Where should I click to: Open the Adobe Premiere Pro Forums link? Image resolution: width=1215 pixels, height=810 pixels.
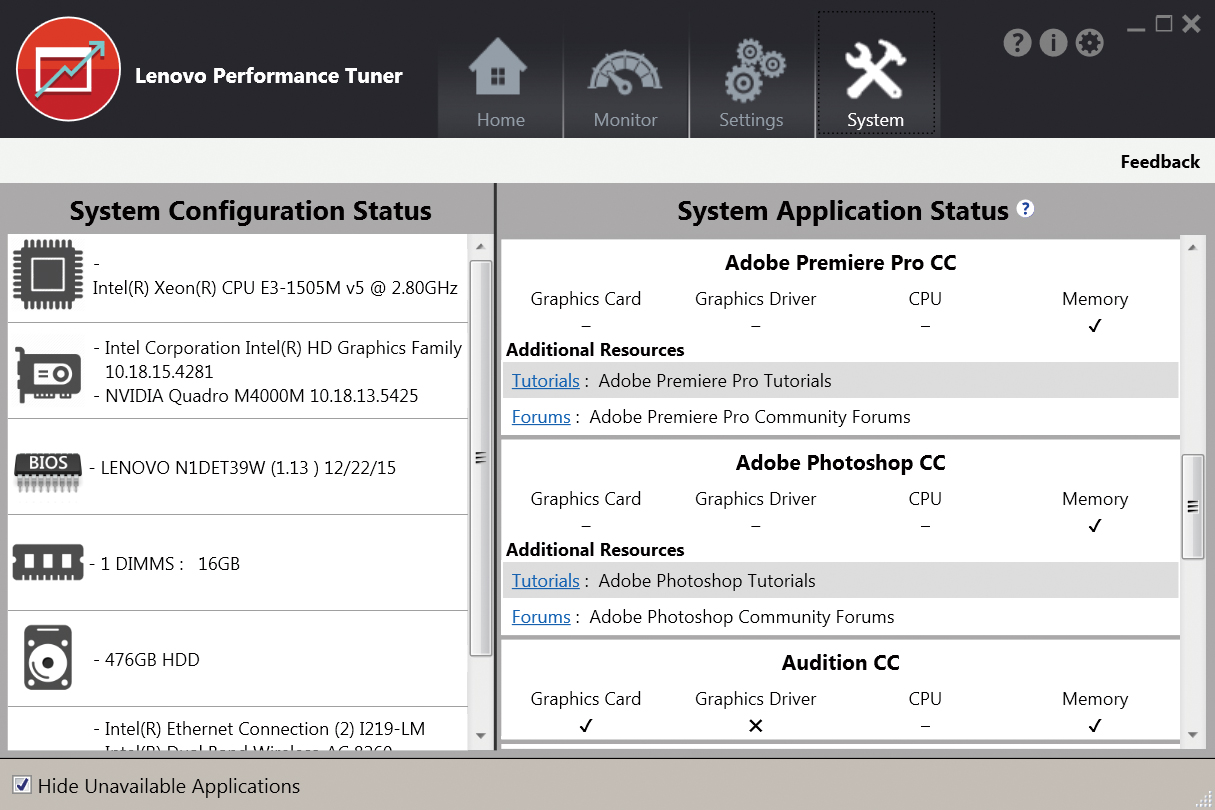(541, 417)
